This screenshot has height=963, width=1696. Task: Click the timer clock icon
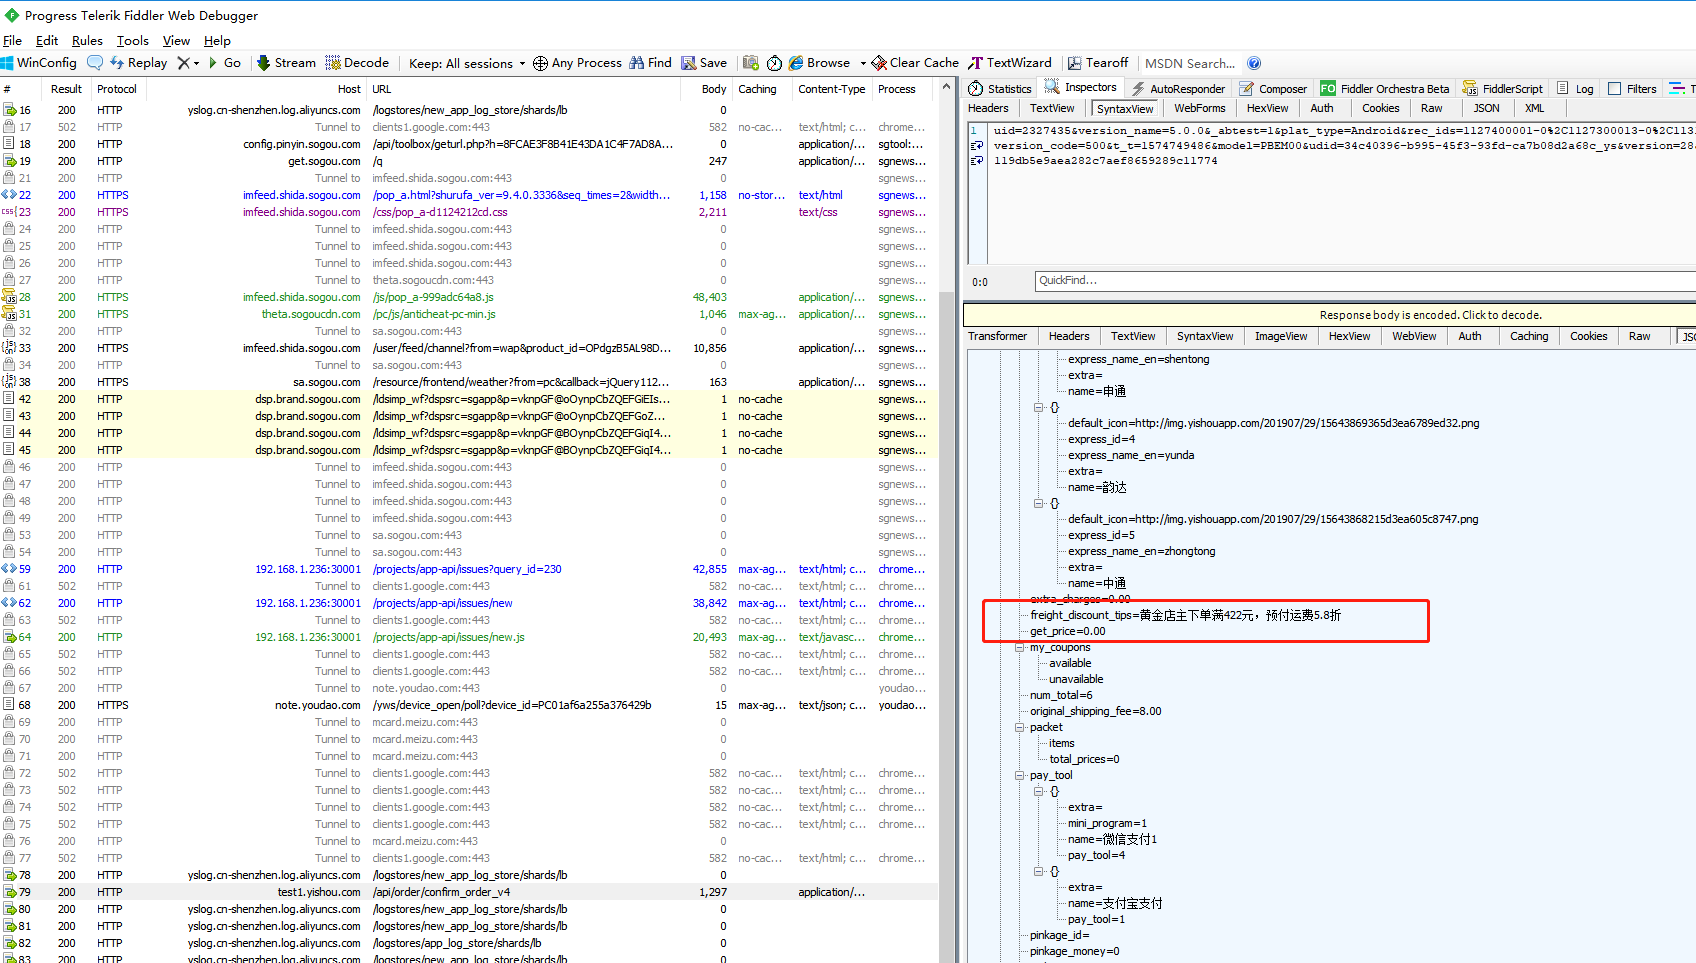[x=774, y=63]
